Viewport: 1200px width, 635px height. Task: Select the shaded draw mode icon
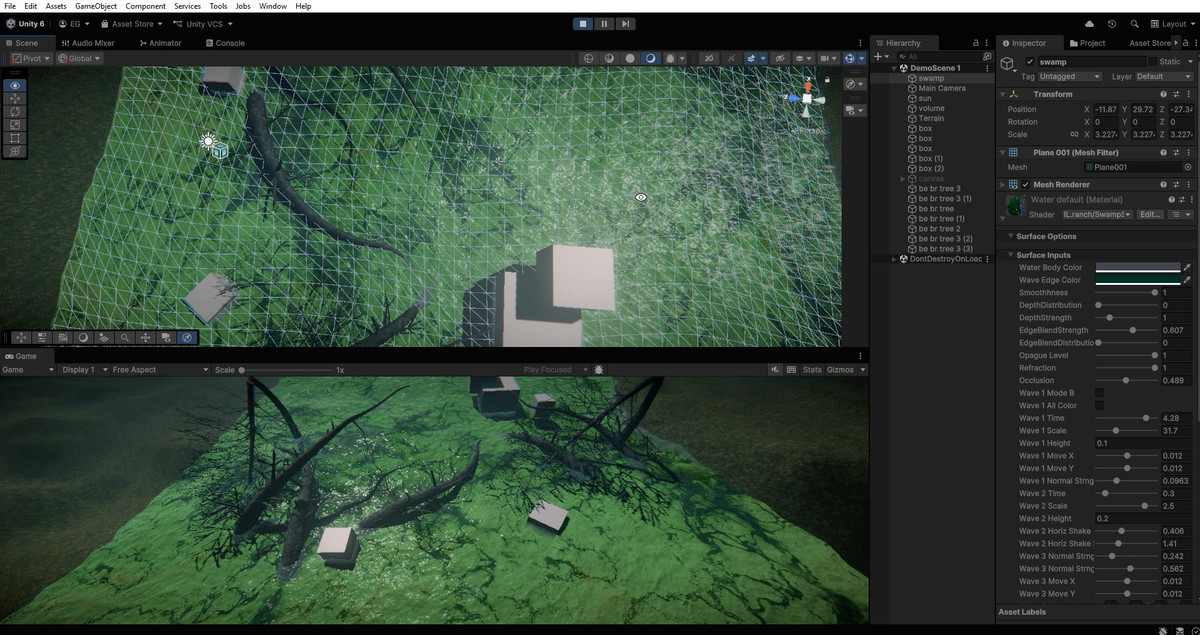tap(651, 58)
